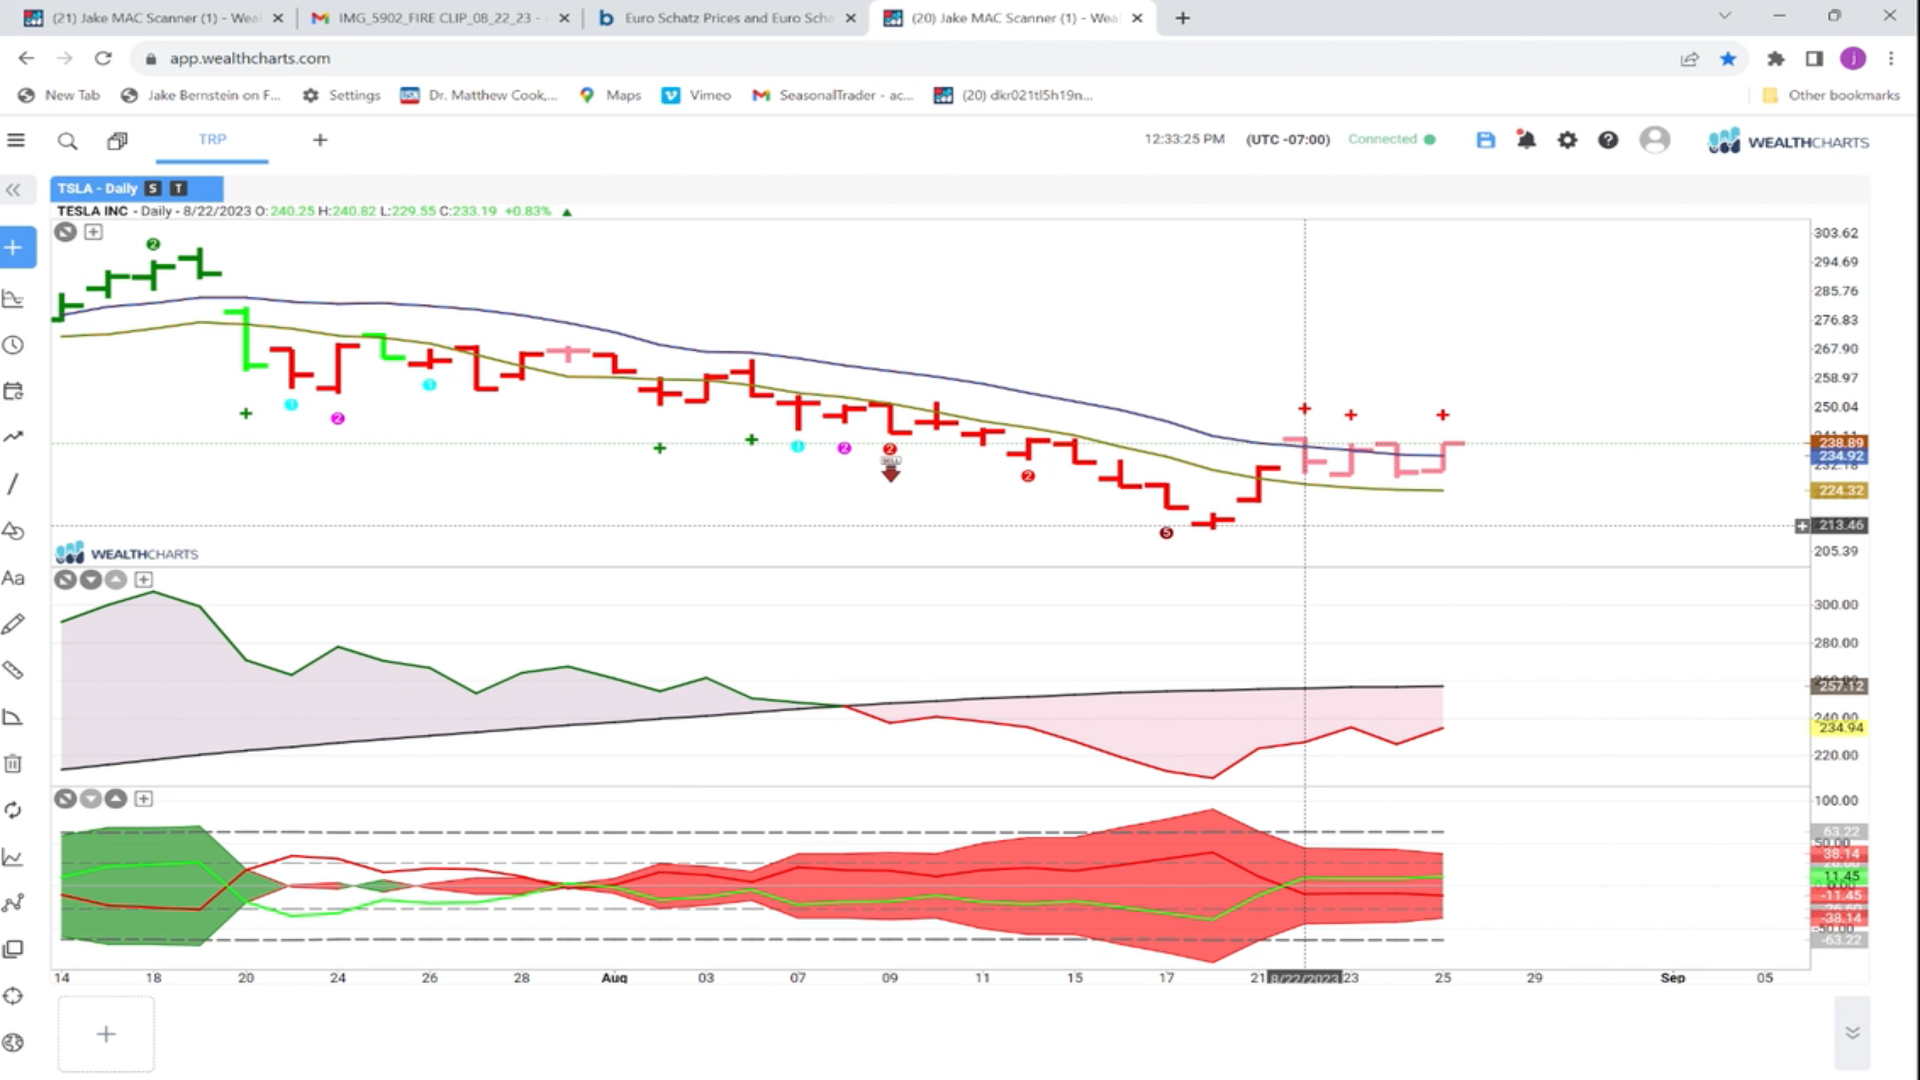Open the WealthCharts settings gear
1920x1080 pixels.
[1567, 140]
